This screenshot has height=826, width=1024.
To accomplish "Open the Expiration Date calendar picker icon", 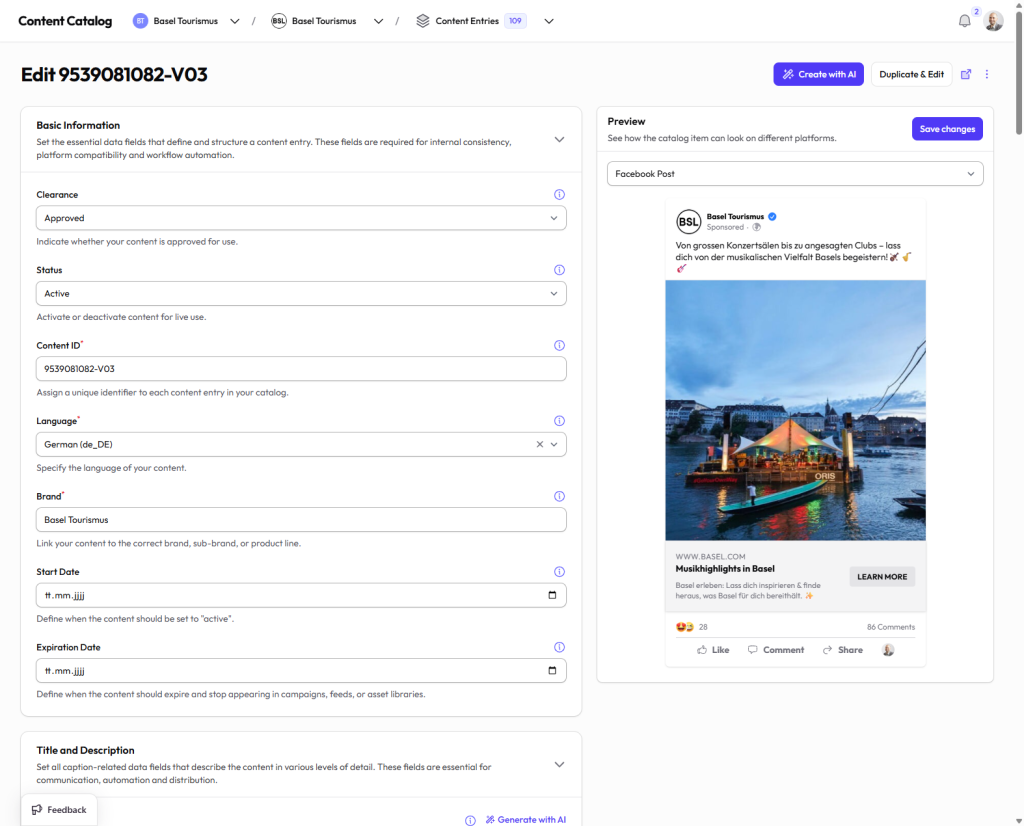I will (552, 670).
